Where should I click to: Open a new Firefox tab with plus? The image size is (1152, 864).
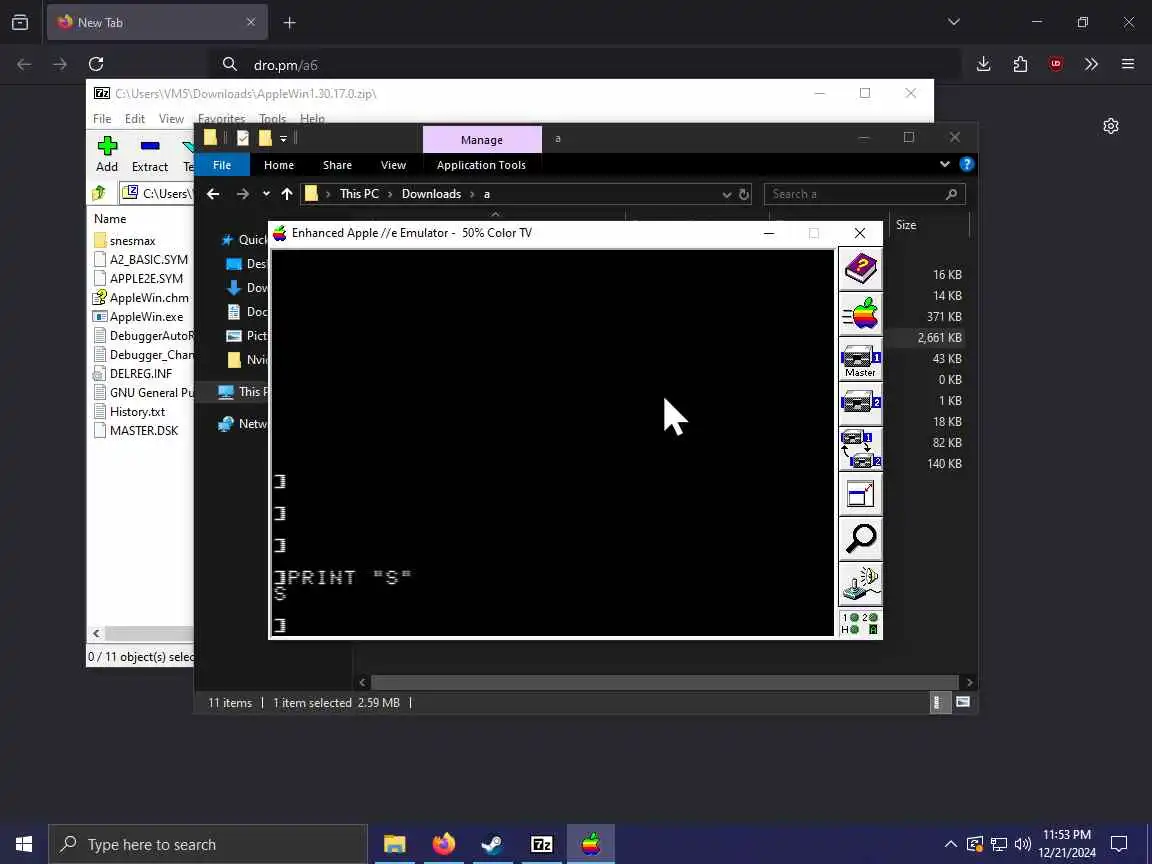[x=289, y=23]
